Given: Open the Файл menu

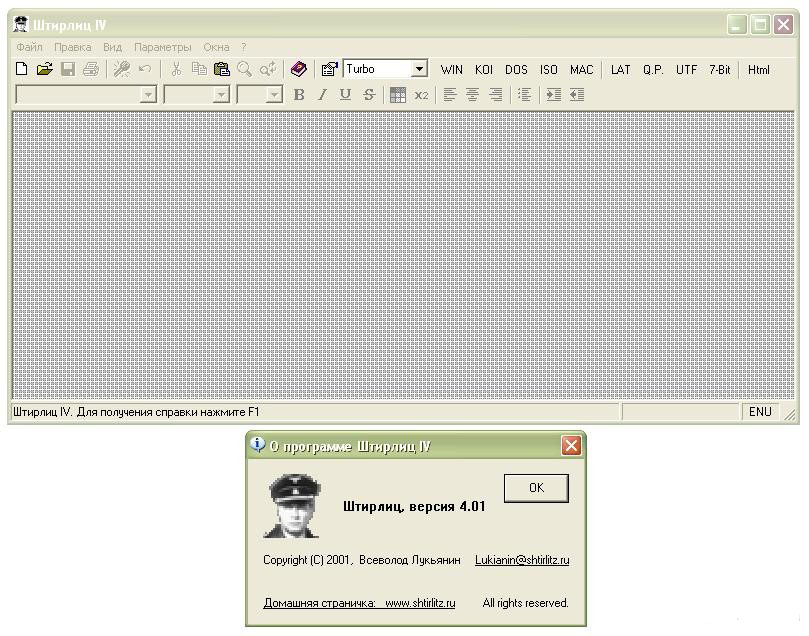Looking at the screenshot, I should click(29, 47).
